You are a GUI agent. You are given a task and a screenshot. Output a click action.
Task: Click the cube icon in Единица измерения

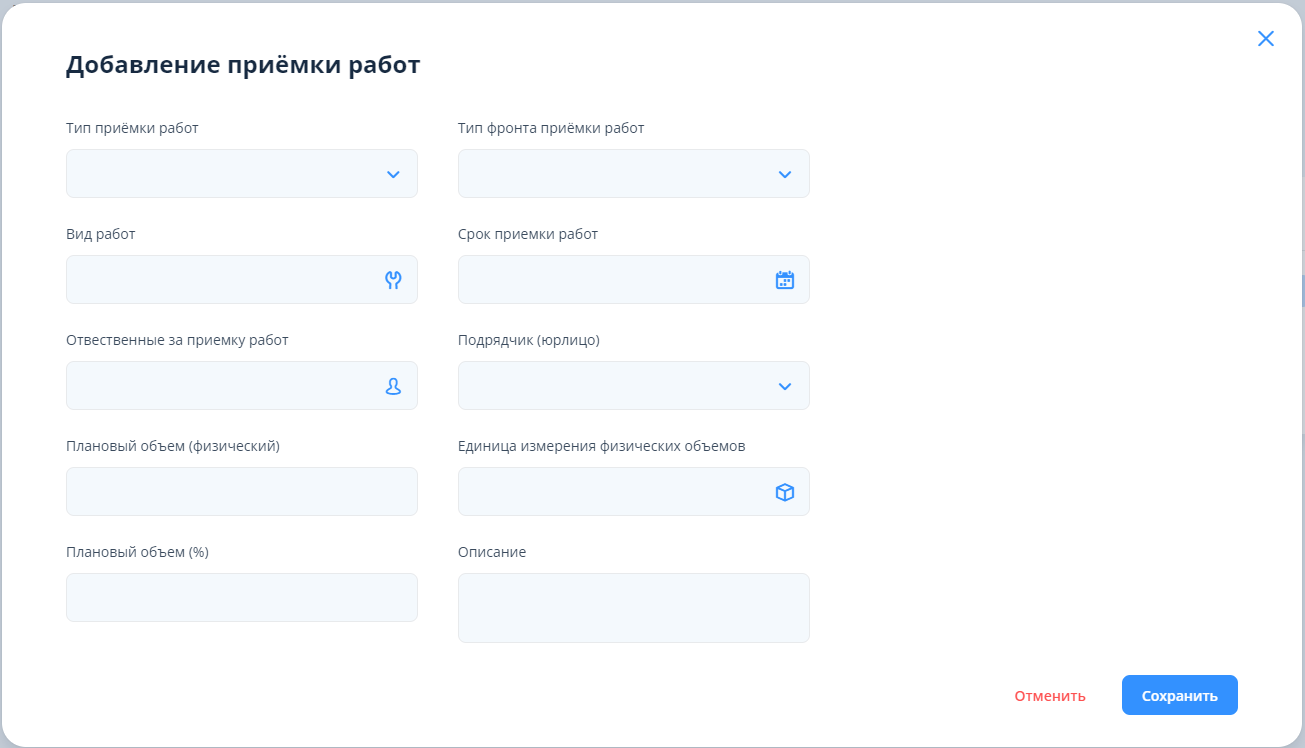coord(785,492)
